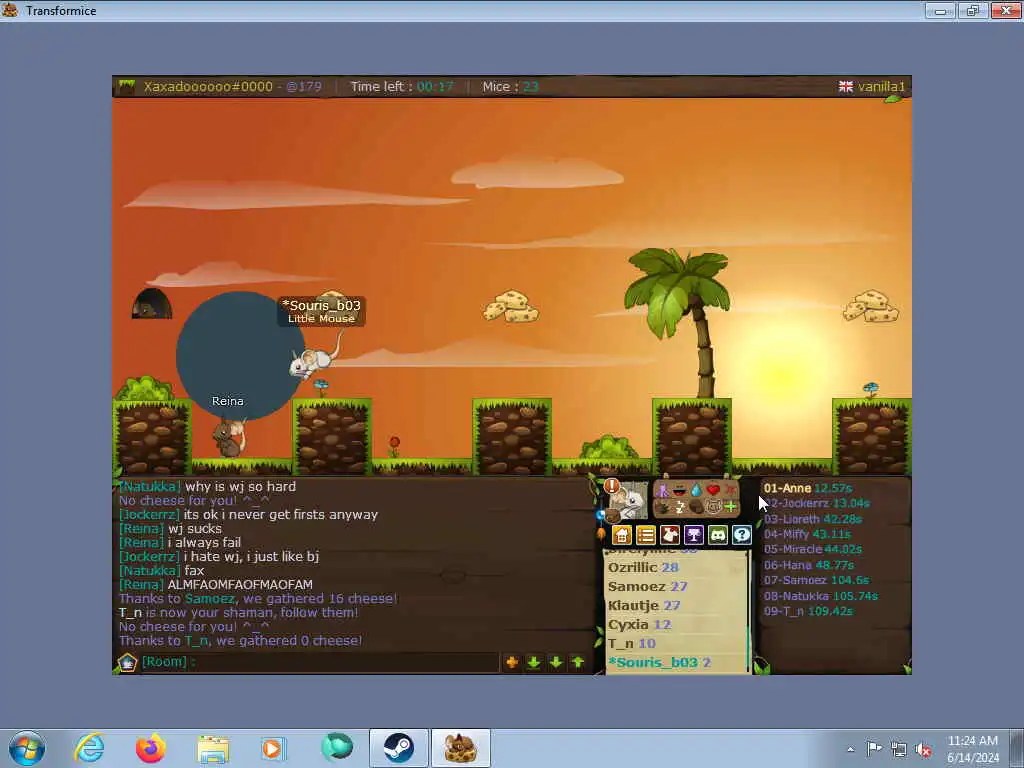Open the Windows Start button
The height and width of the screenshot is (768, 1024).
27,748
